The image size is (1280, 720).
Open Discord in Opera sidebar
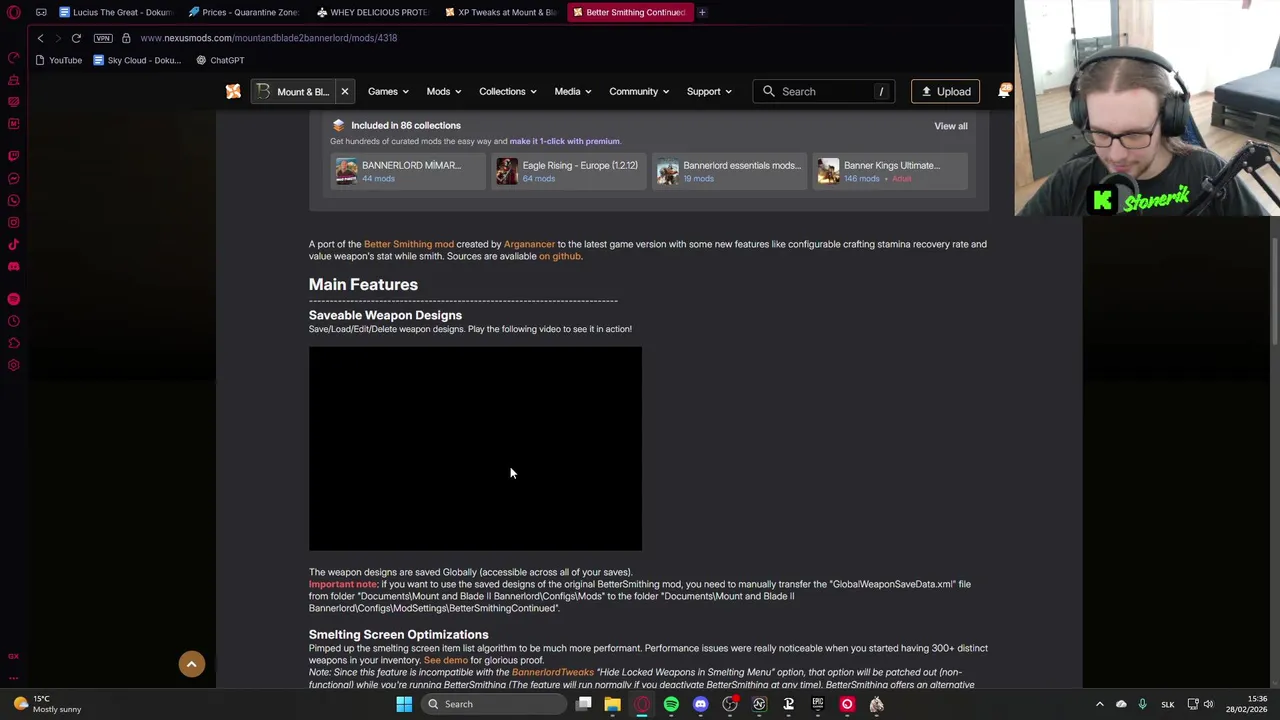coord(13,266)
